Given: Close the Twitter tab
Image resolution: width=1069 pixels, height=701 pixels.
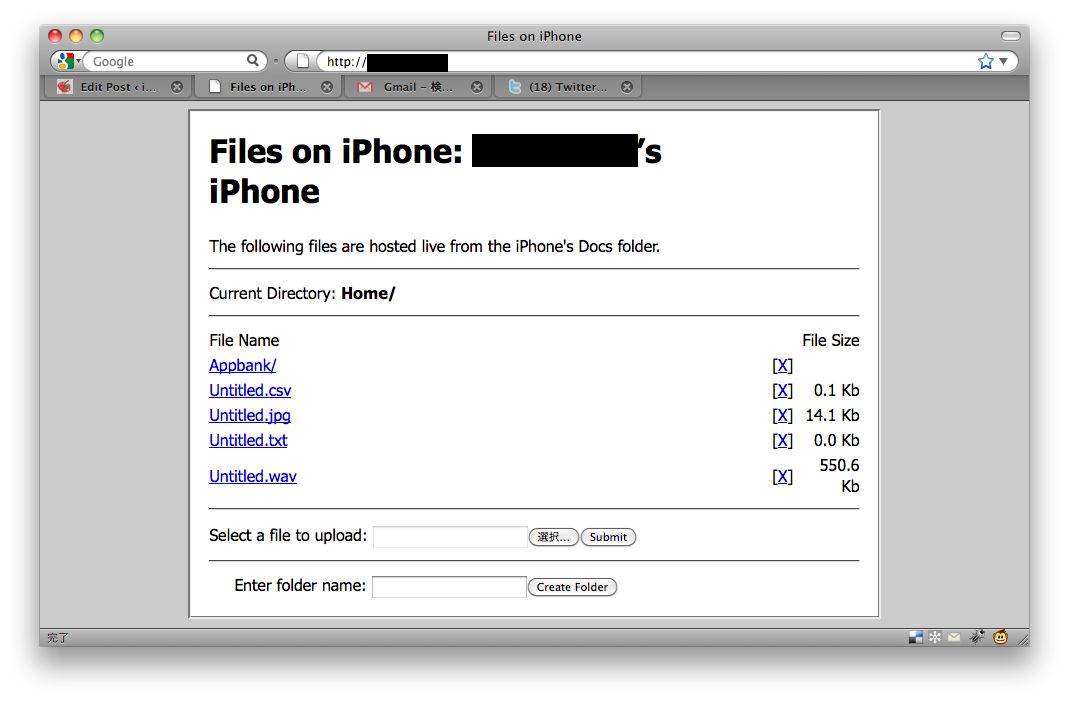Looking at the screenshot, I should (627, 87).
